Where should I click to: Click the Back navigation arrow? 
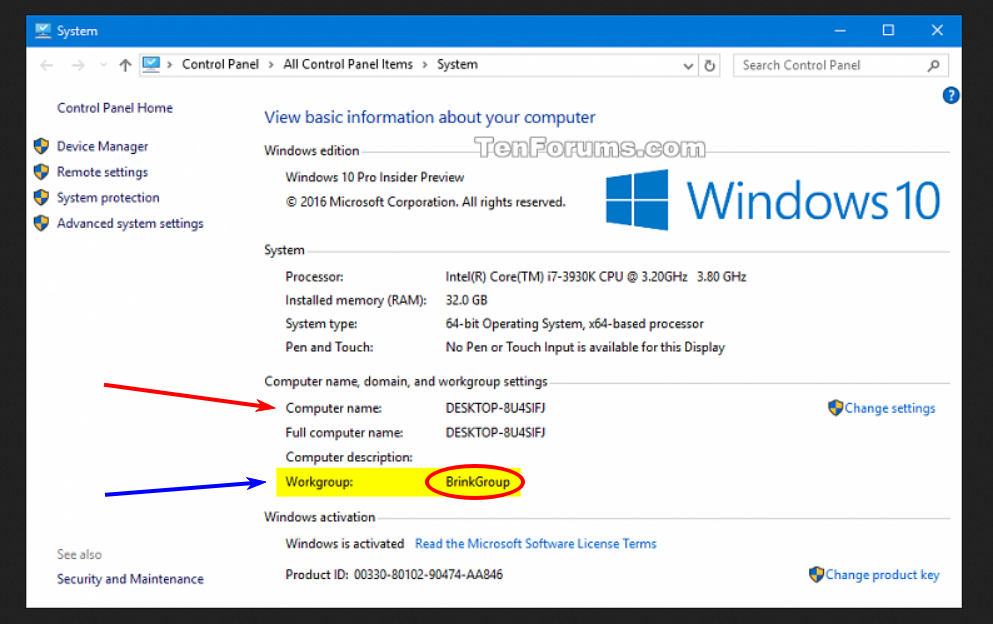(x=46, y=65)
